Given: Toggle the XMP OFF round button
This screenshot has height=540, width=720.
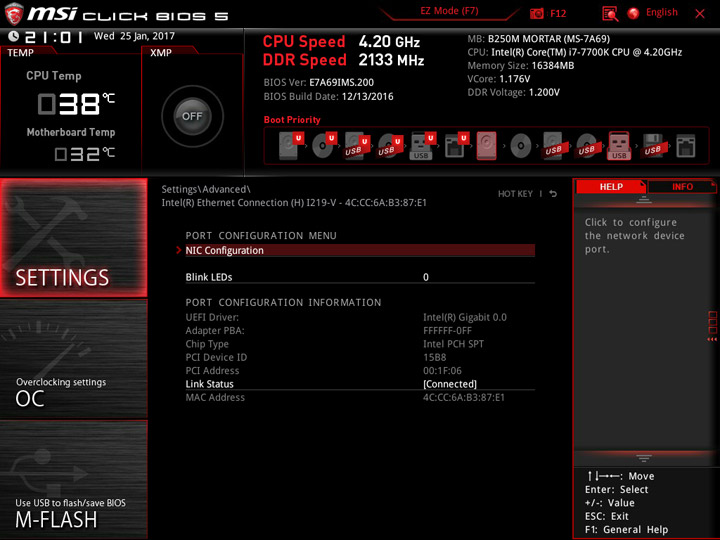Looking at the screenshot, I should pos(192,116).
